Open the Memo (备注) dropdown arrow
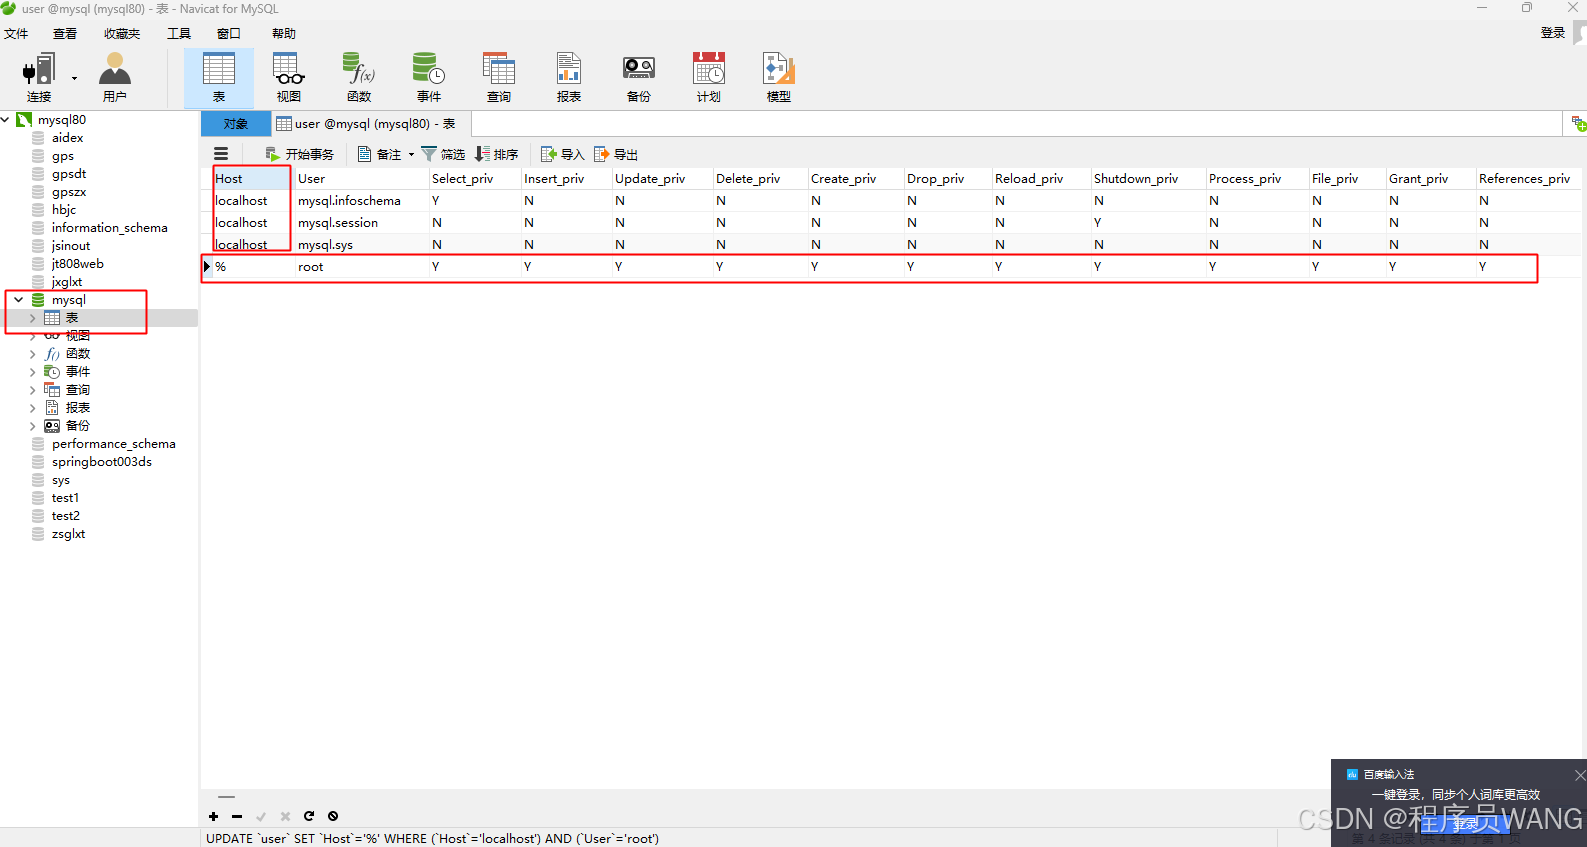1587x847 pixels. (x=411, y=154)
